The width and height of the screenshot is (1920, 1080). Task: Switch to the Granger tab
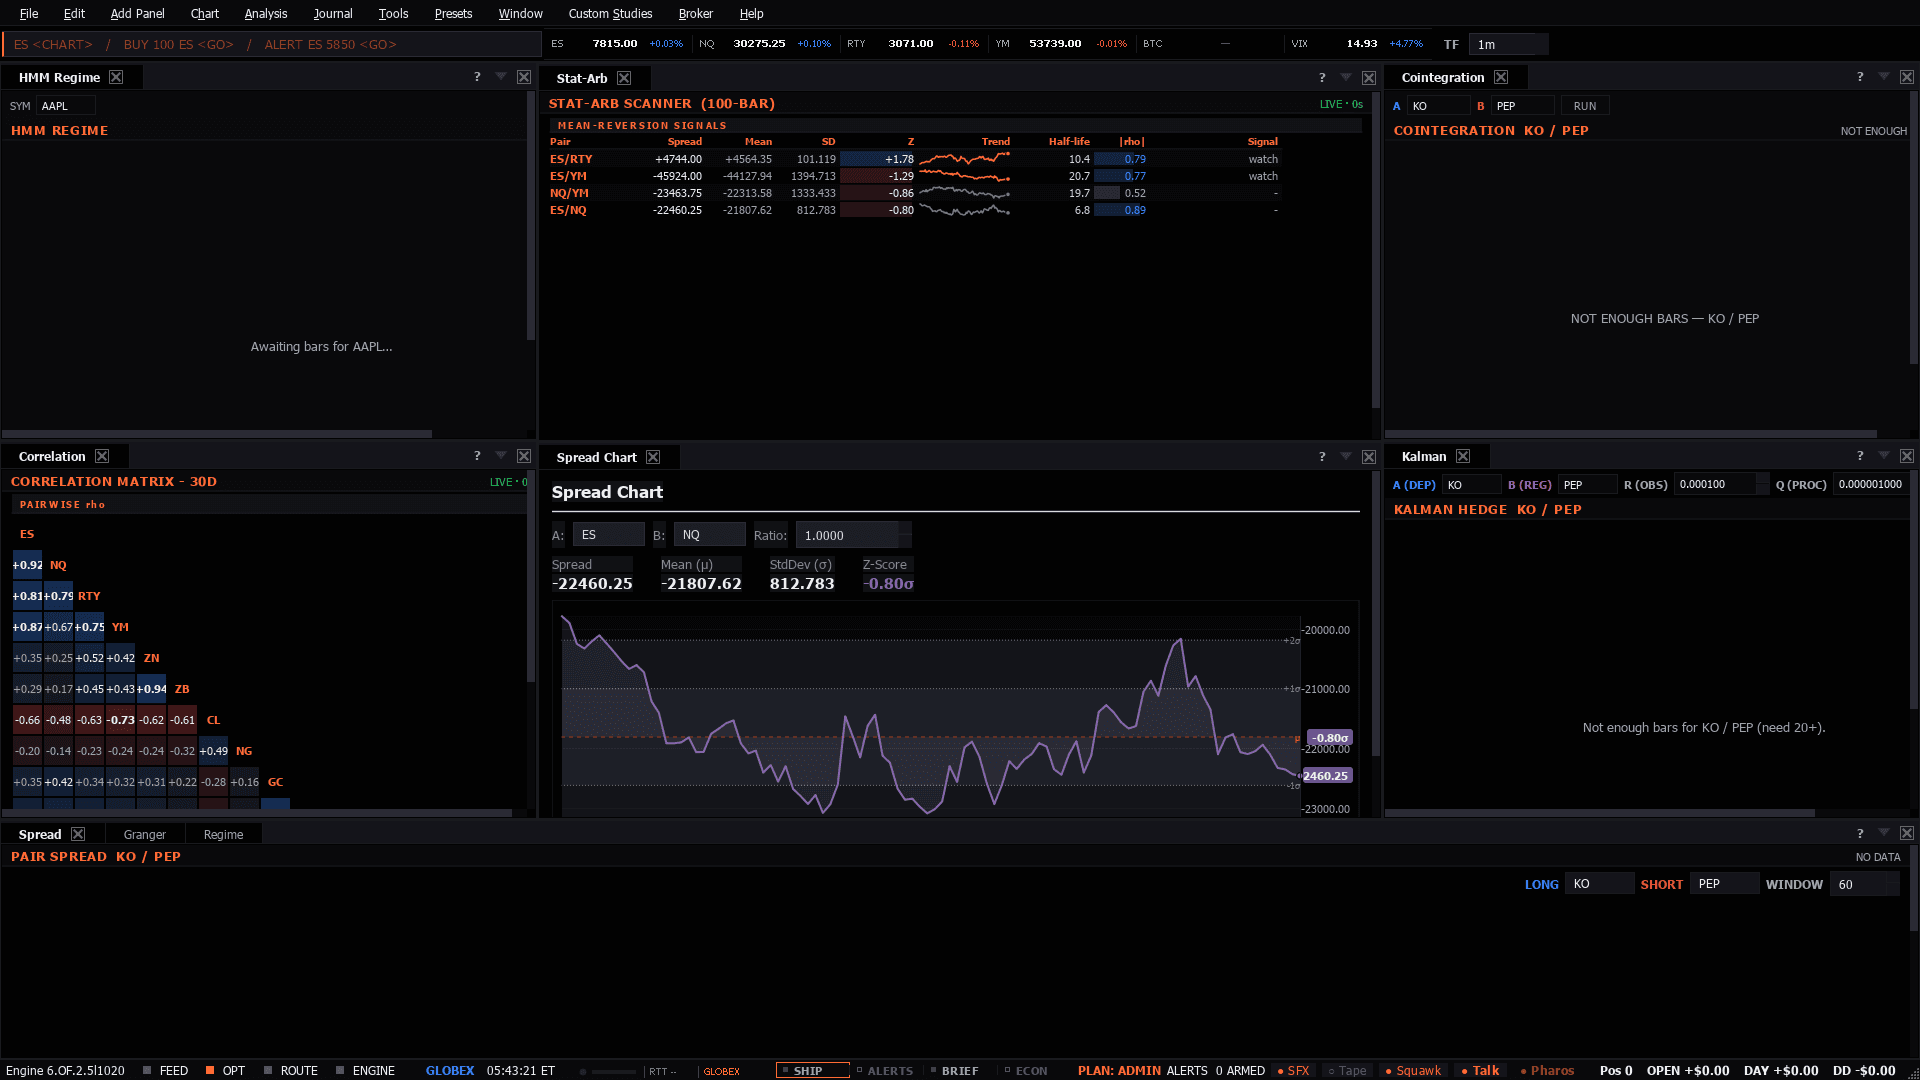coord(145,834)
